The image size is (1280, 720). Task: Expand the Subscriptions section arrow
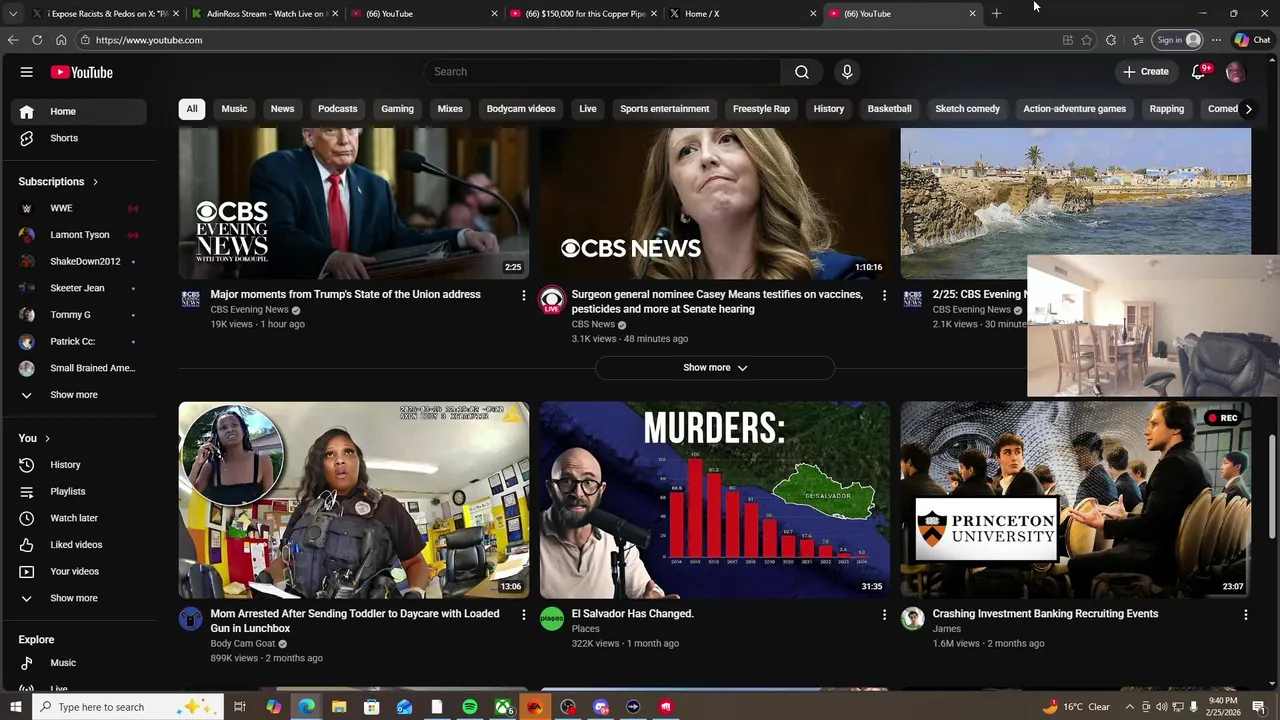pyautogui.click(x=95, y=182)
